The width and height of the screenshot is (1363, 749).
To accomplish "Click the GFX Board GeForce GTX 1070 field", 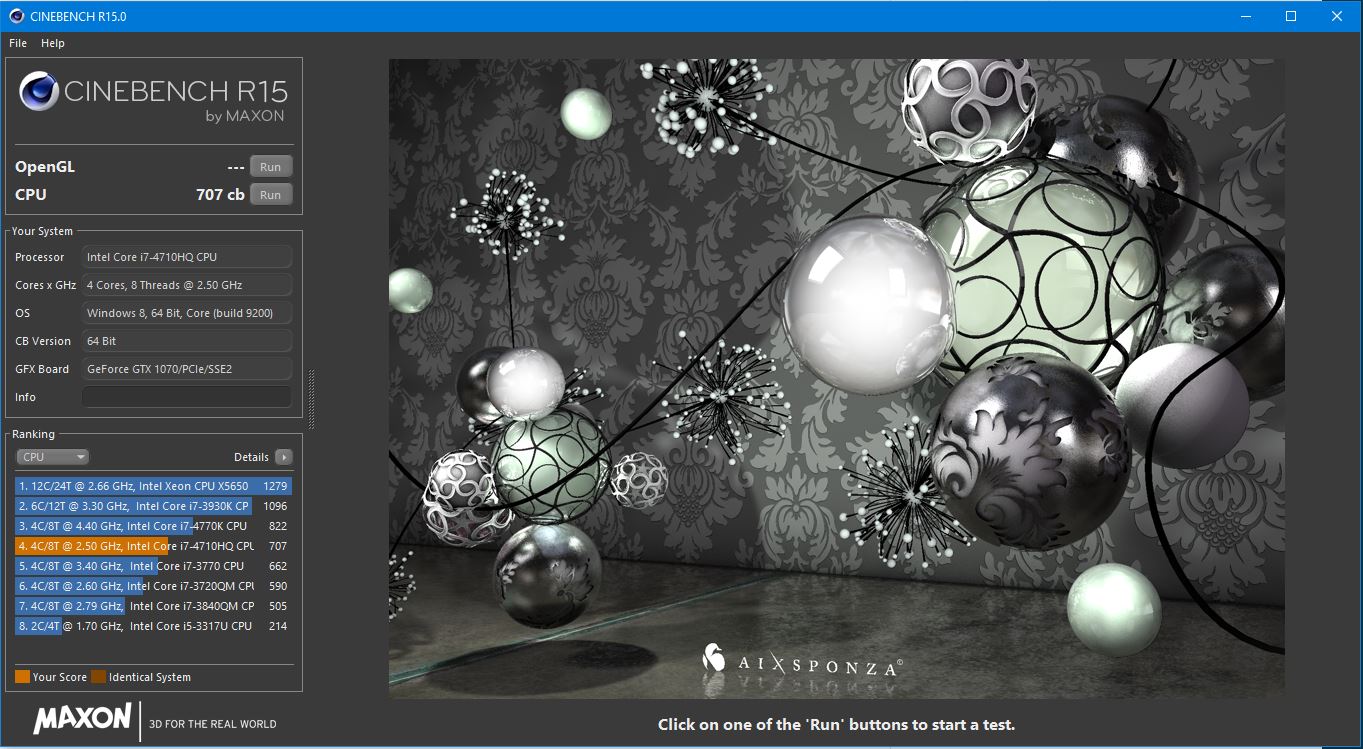I will 187,369.
